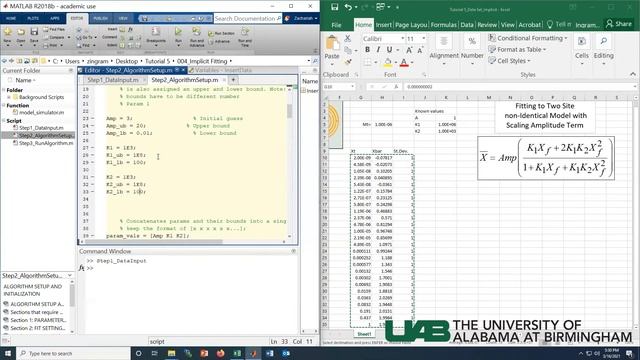
Task: Click Desktop in MATLAB address path
Action: click(x=127, y=61)
